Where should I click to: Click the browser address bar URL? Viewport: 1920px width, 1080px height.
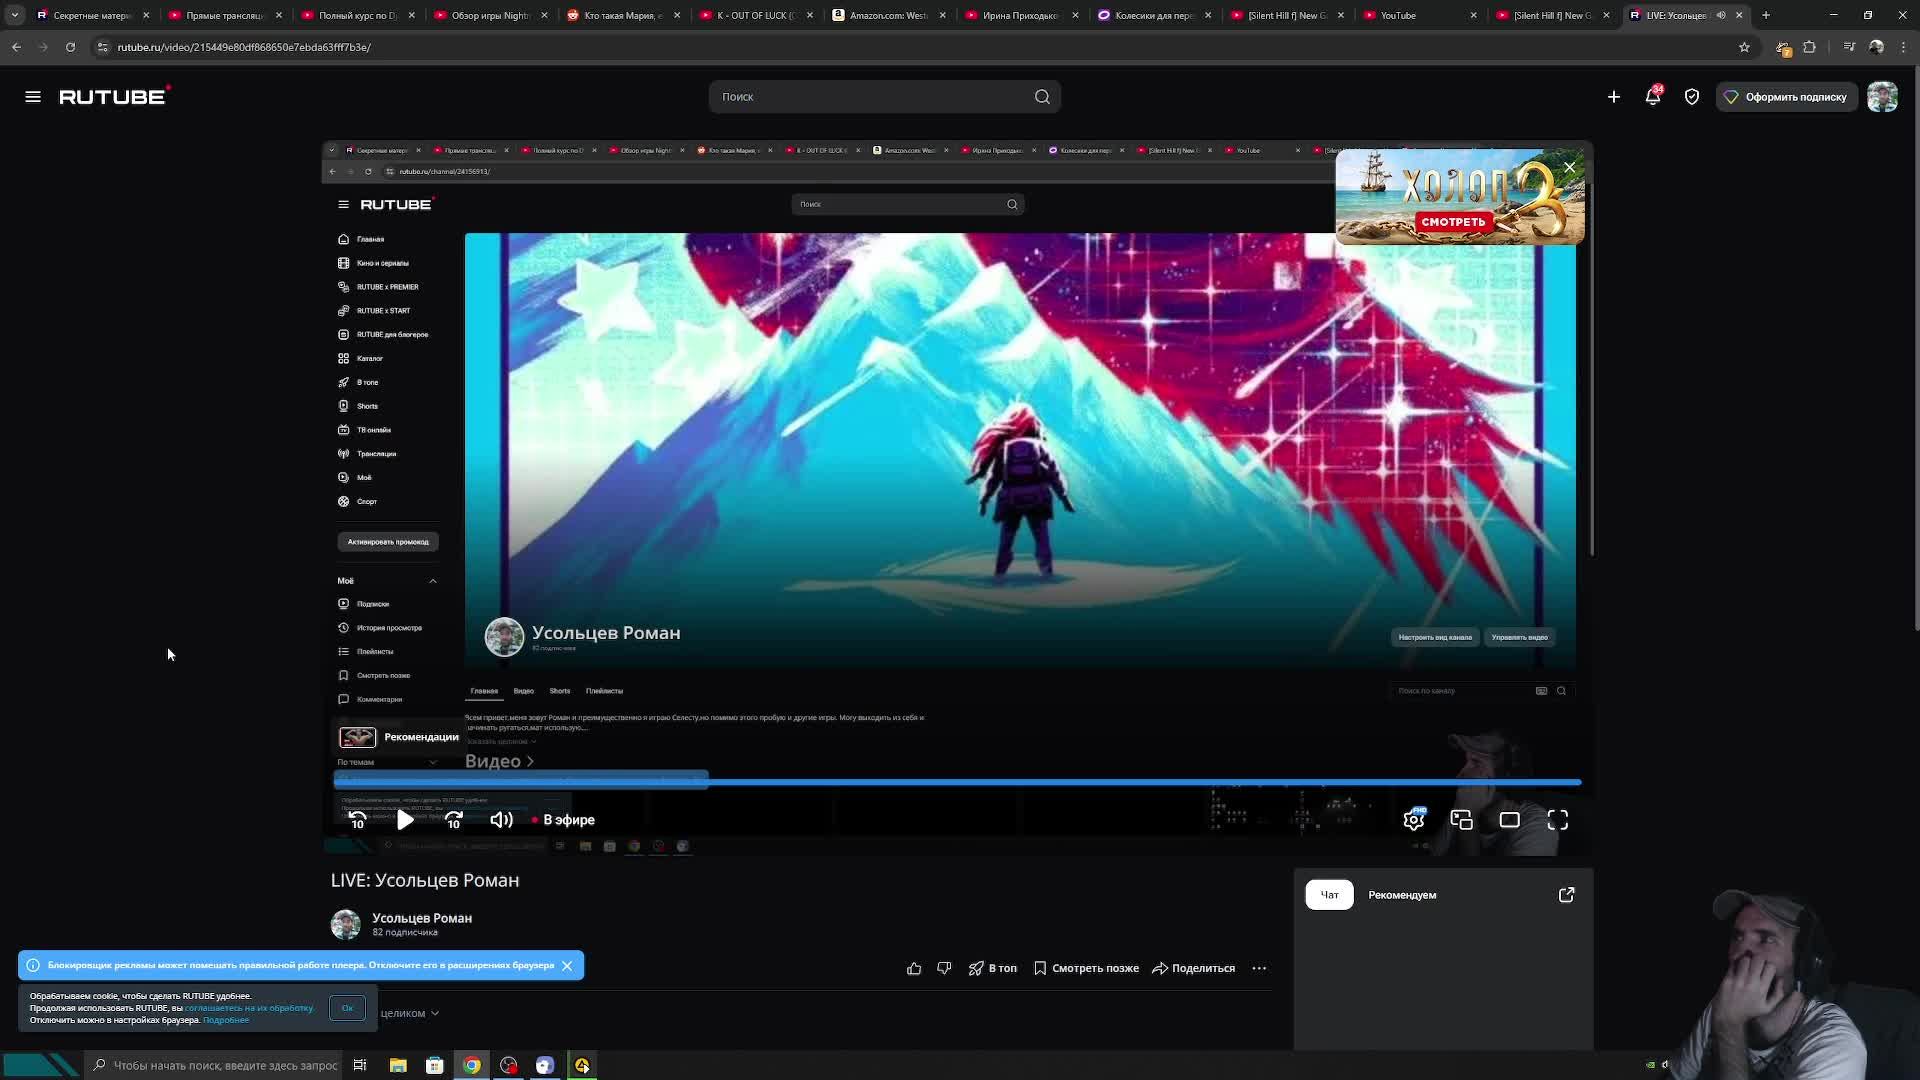(244, 47)
